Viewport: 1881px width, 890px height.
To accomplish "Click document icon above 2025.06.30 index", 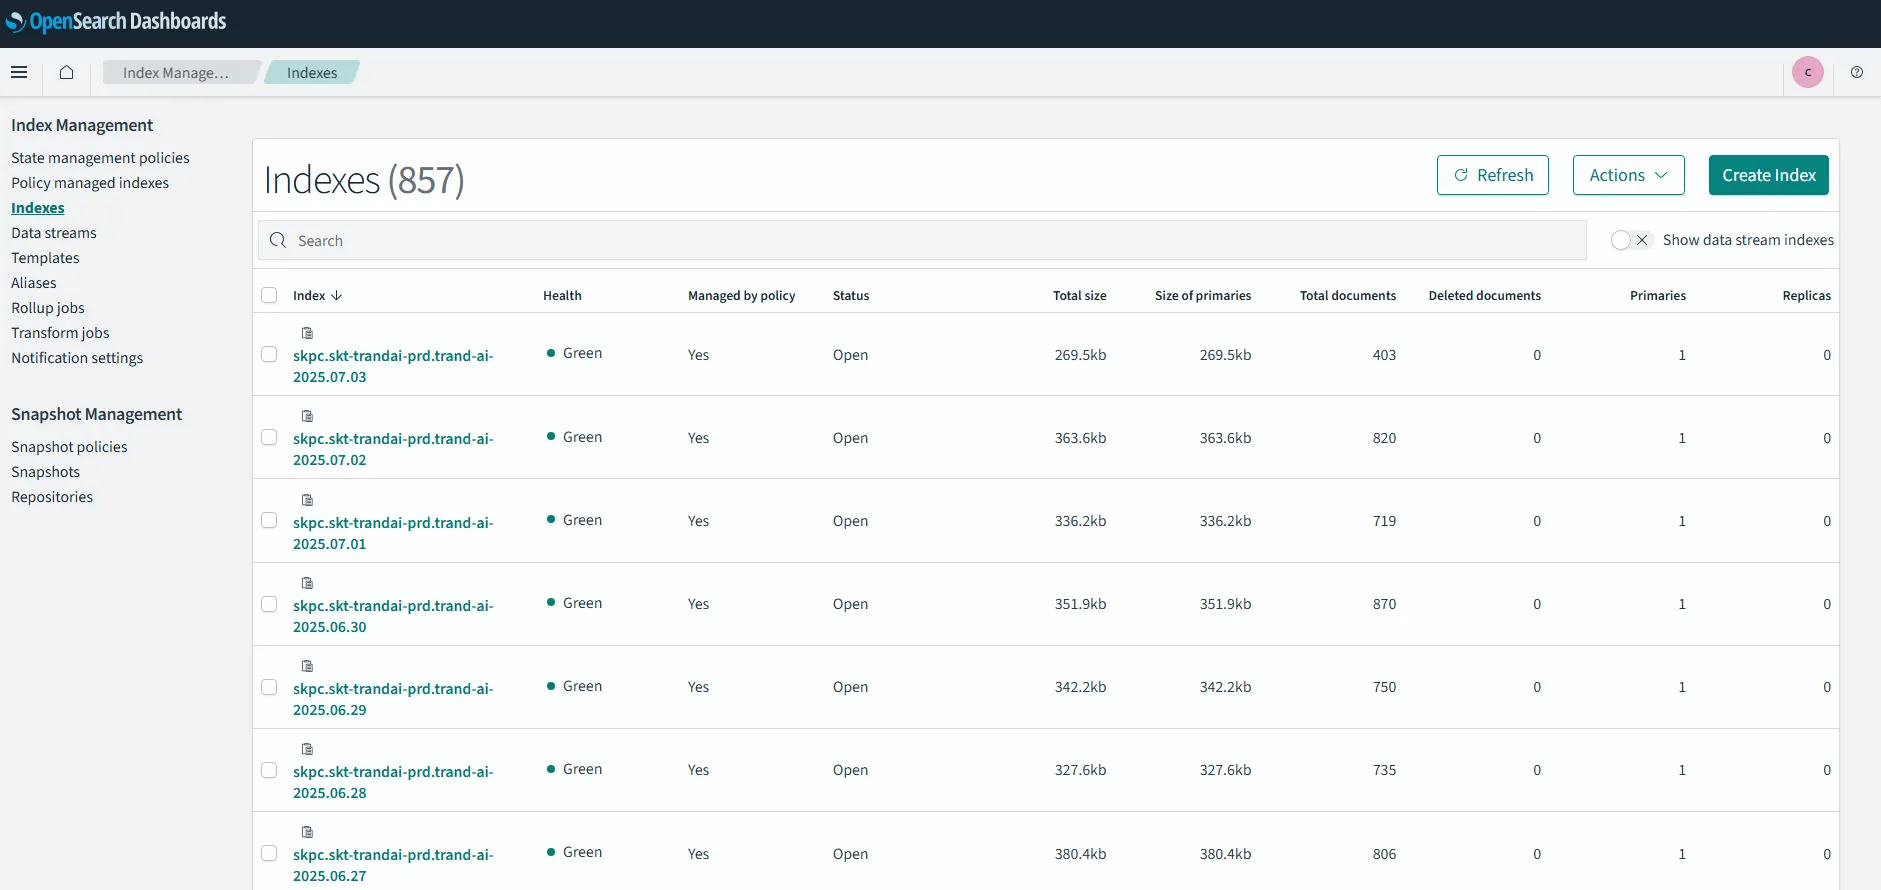I will pos(308,583).
